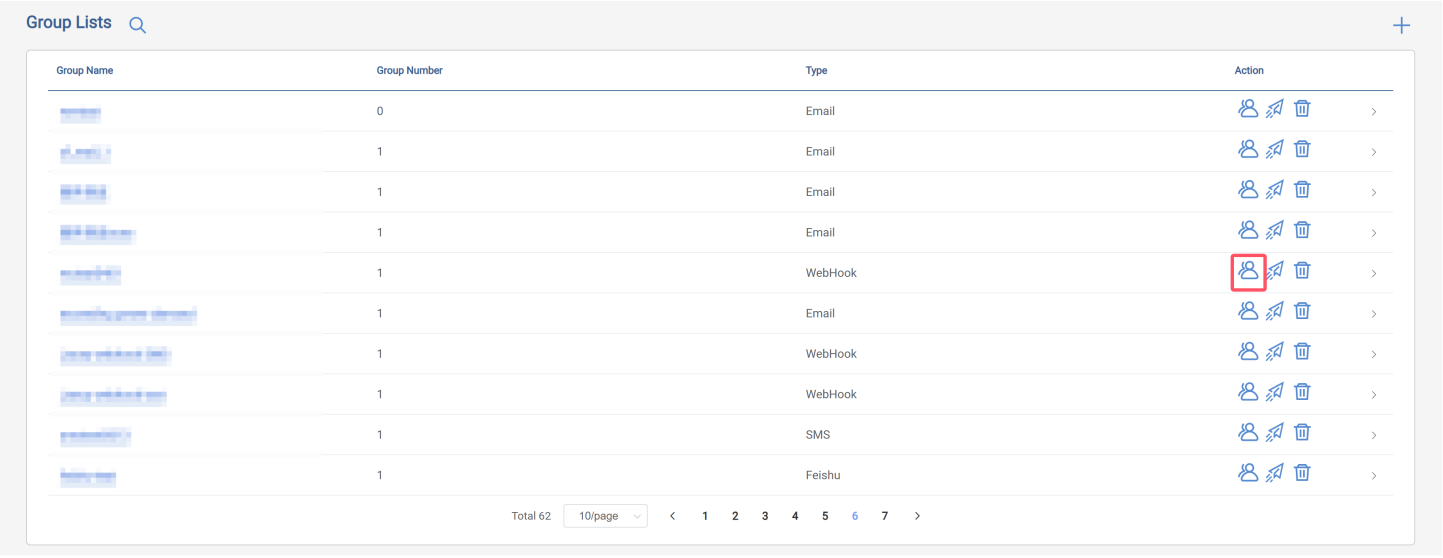The width and height of the screenshot is (1443, 558).
Task: Click members icon in the SMS row
Action: tap(1247, 432)
